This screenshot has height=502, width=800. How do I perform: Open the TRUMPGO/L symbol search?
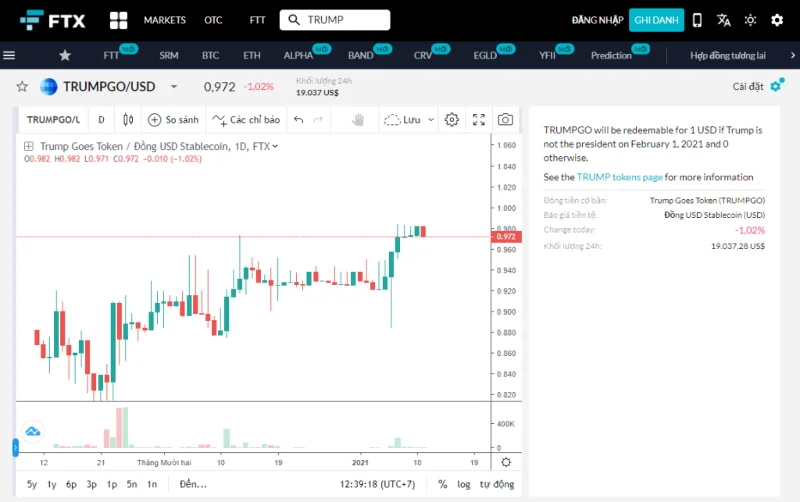53,119
